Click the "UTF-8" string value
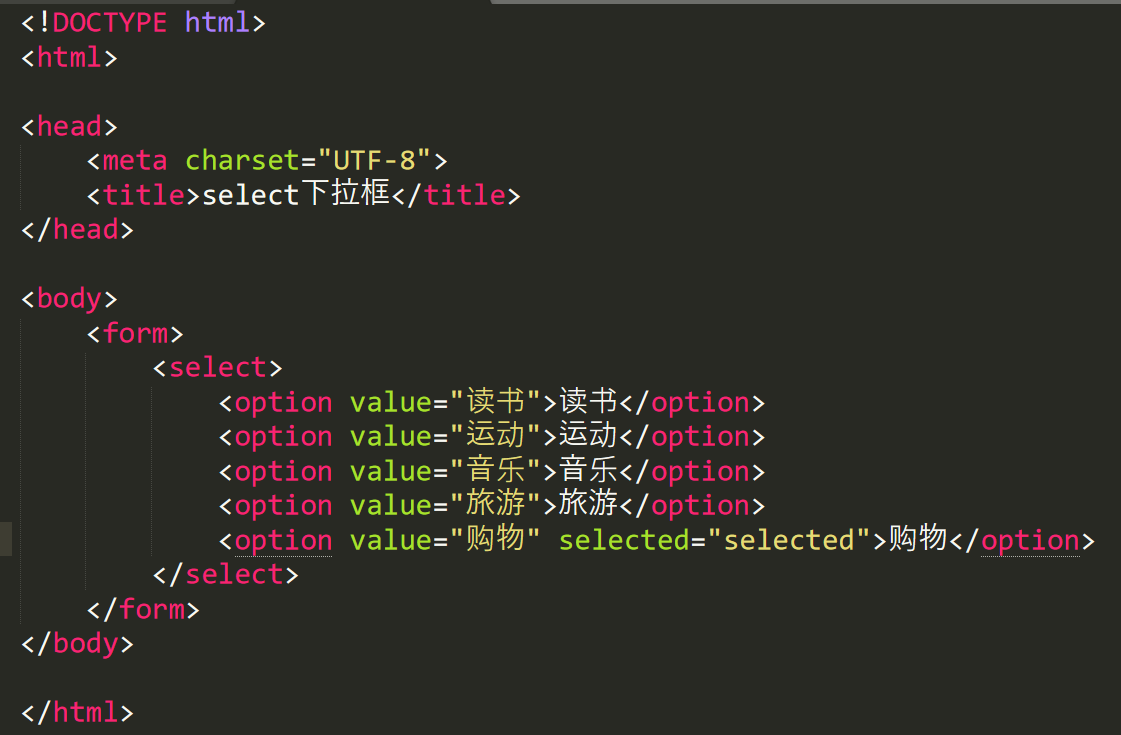 tap(374, 160)
